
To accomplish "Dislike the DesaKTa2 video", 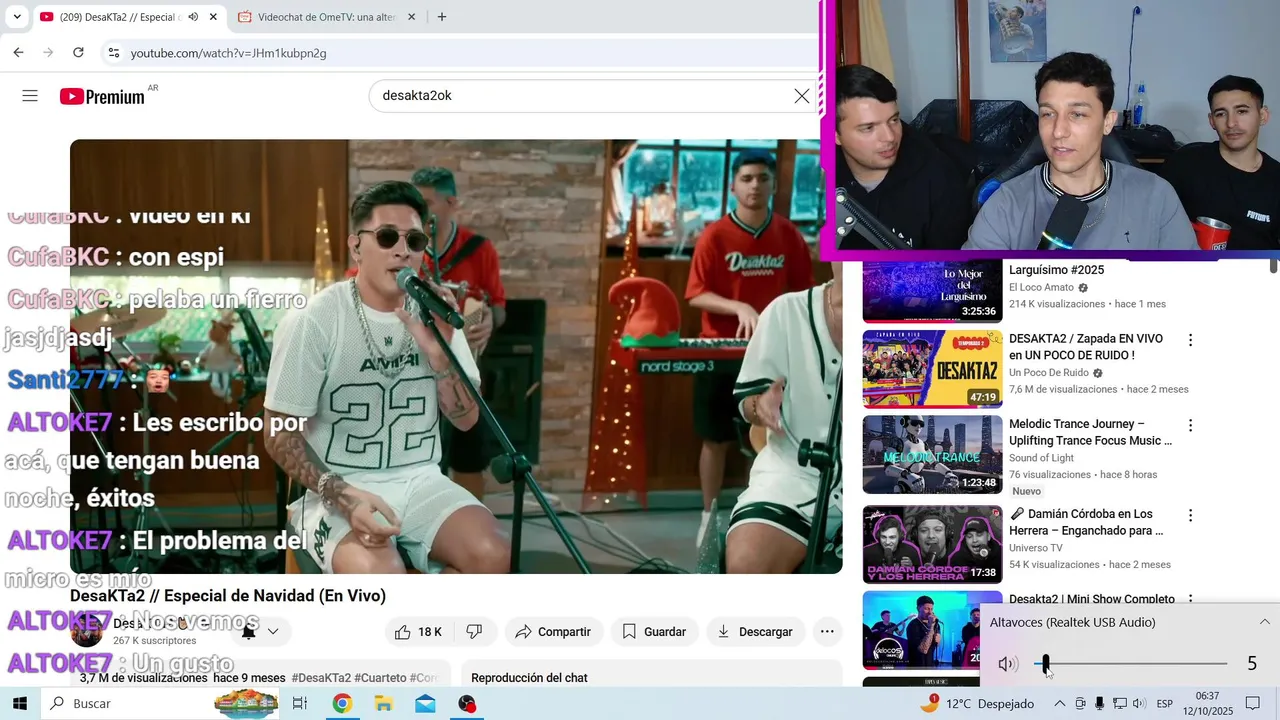I will 475,632.
